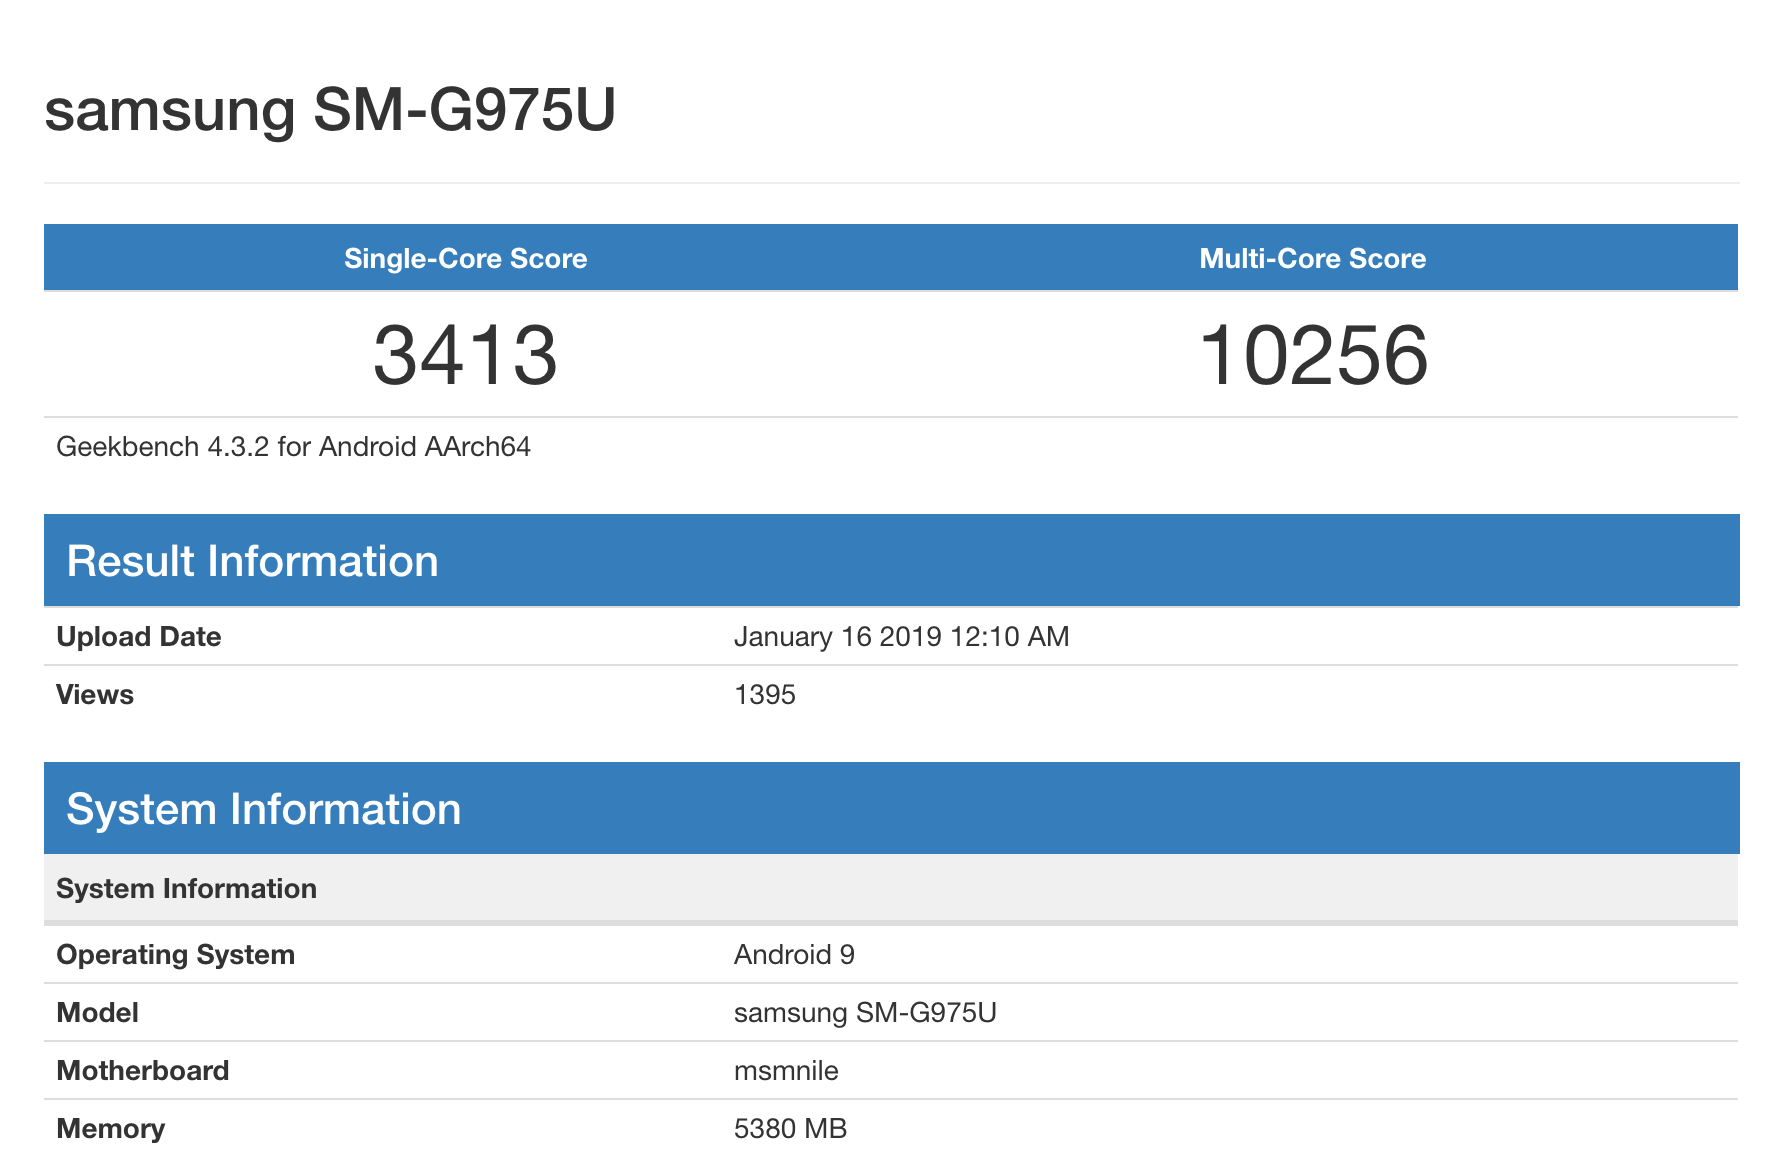The width and height of the screenshot is (1782, 1166).
Task: Select the Android 9 value
Action: pos(794,955)
